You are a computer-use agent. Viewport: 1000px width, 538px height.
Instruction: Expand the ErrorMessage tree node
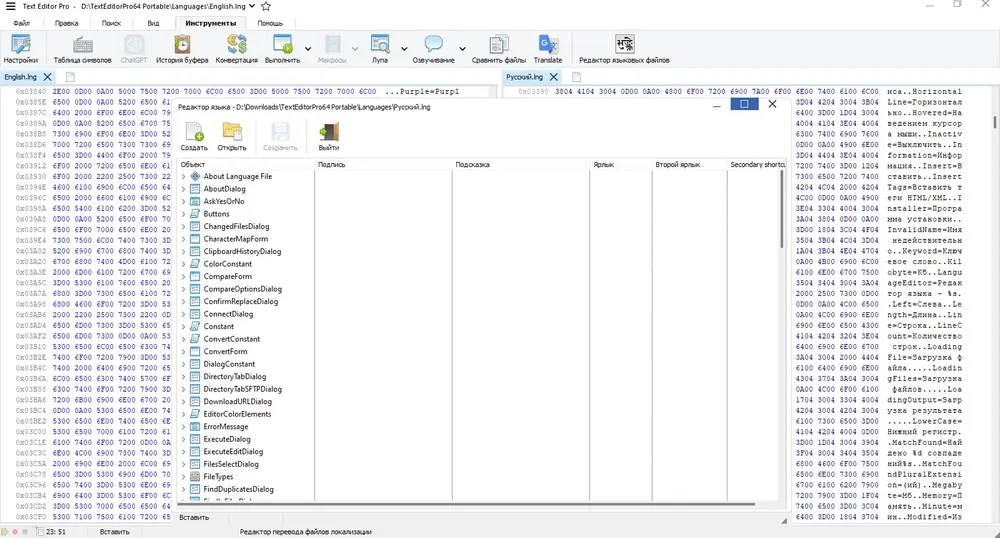pyautogui.click(x=184, y=427)
